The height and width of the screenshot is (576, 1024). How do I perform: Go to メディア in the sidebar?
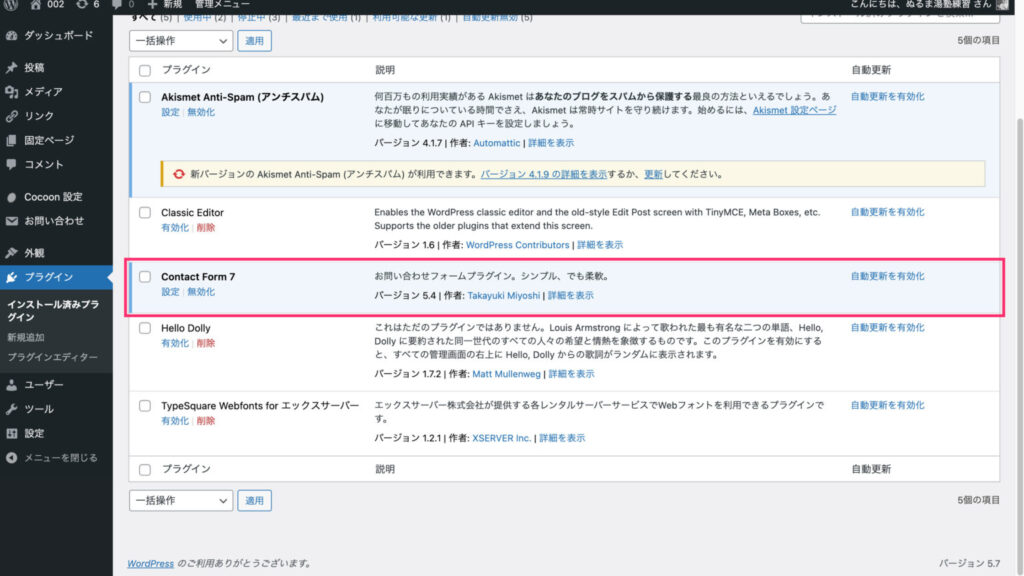tap(43, 92)
